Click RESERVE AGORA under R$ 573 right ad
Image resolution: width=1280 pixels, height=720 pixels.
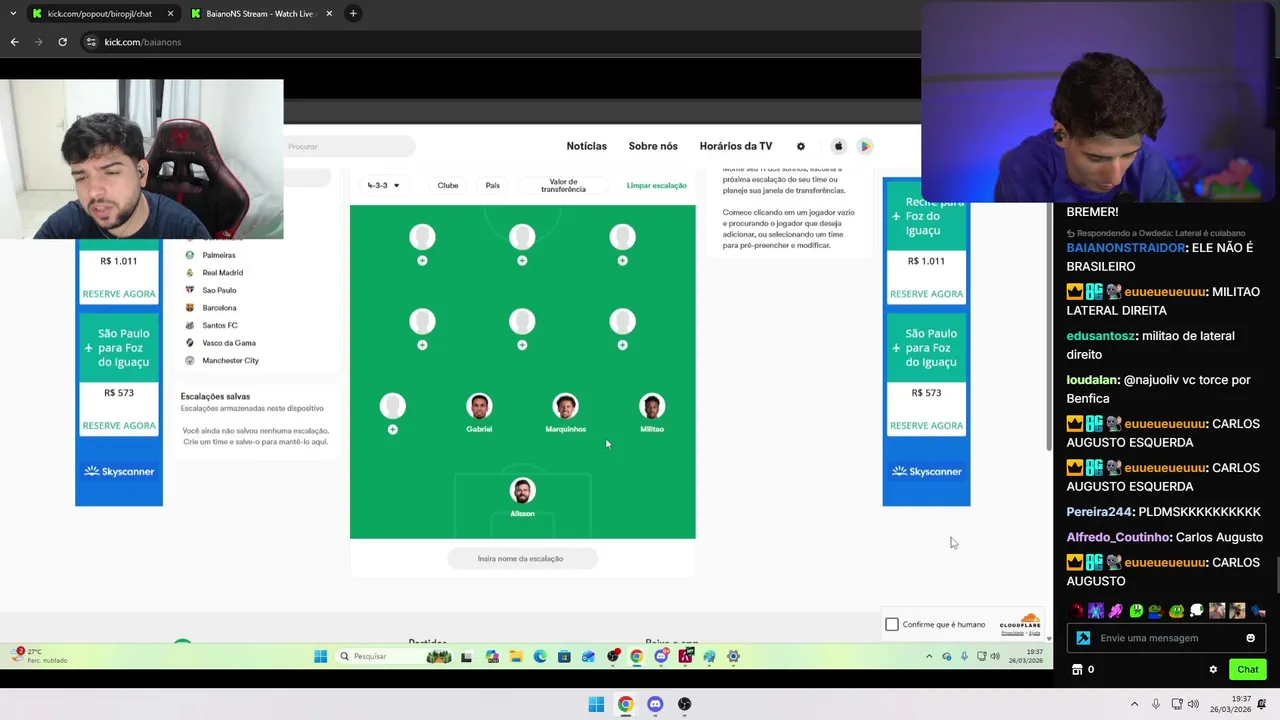point(926,426)
